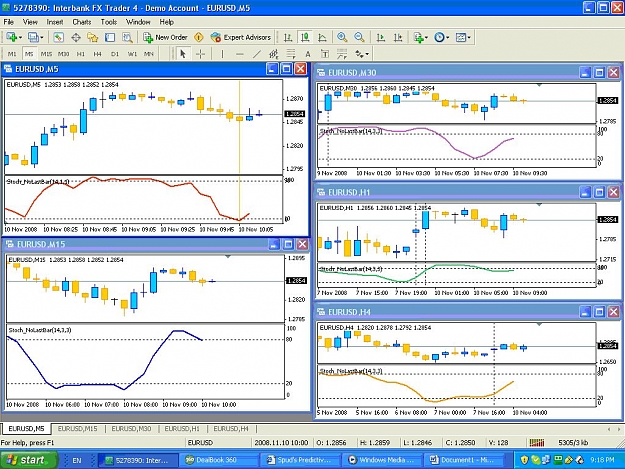Switch to bar chart mode
The height and width of the screenshot is (469, 625).
tap(288, 37)
